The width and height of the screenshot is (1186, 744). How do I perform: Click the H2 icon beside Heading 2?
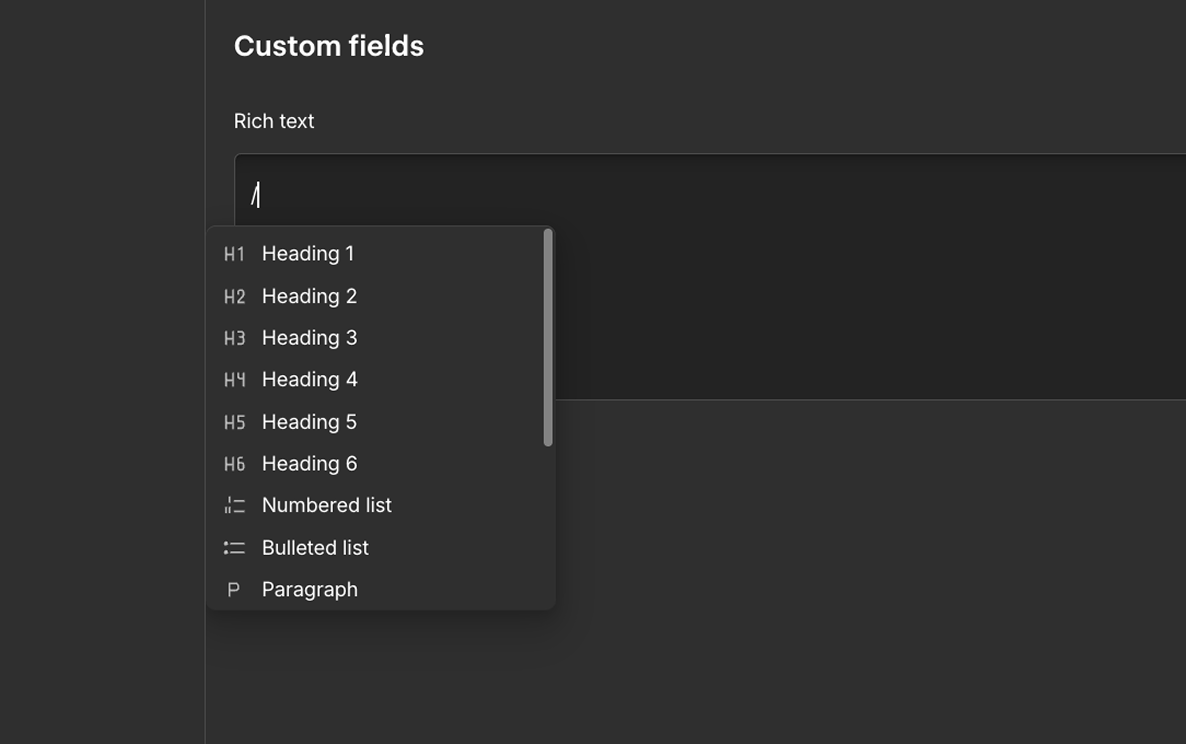coord(234,296)
